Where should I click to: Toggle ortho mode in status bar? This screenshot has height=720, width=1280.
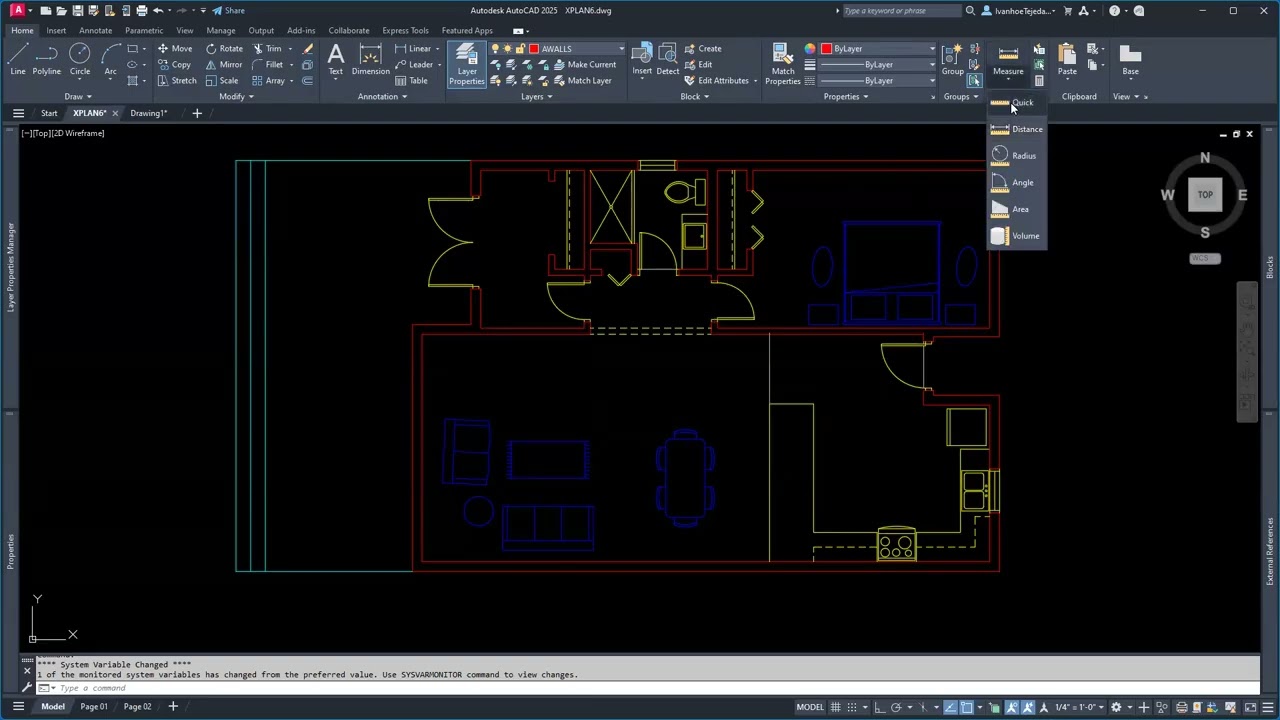tap(879, 707)
